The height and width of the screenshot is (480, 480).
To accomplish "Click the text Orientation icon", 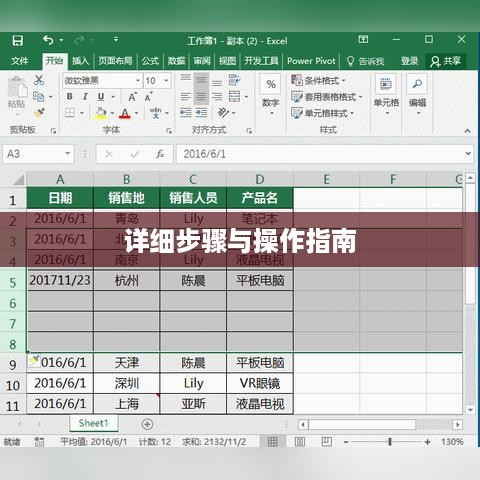I will 223,113.
